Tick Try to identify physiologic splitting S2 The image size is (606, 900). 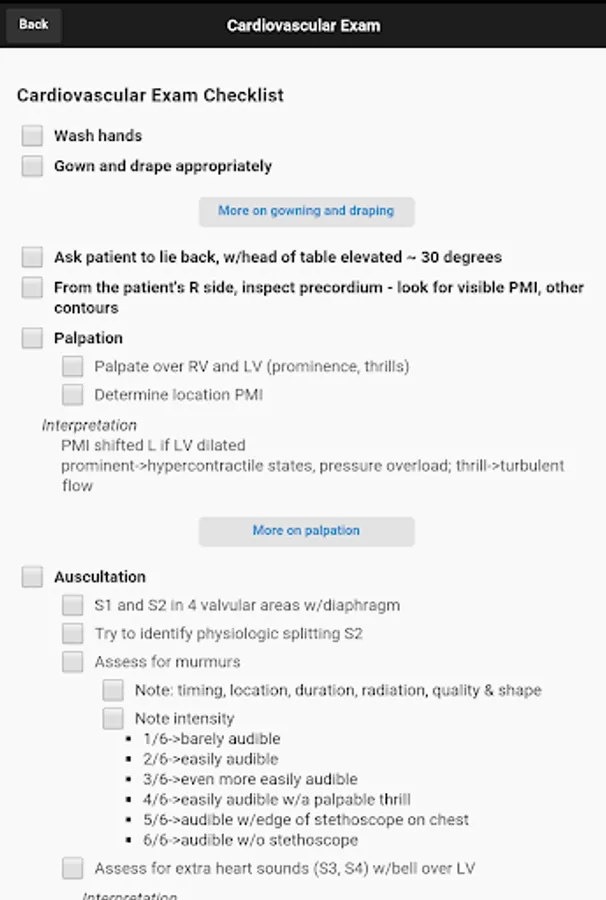[73, 633]
